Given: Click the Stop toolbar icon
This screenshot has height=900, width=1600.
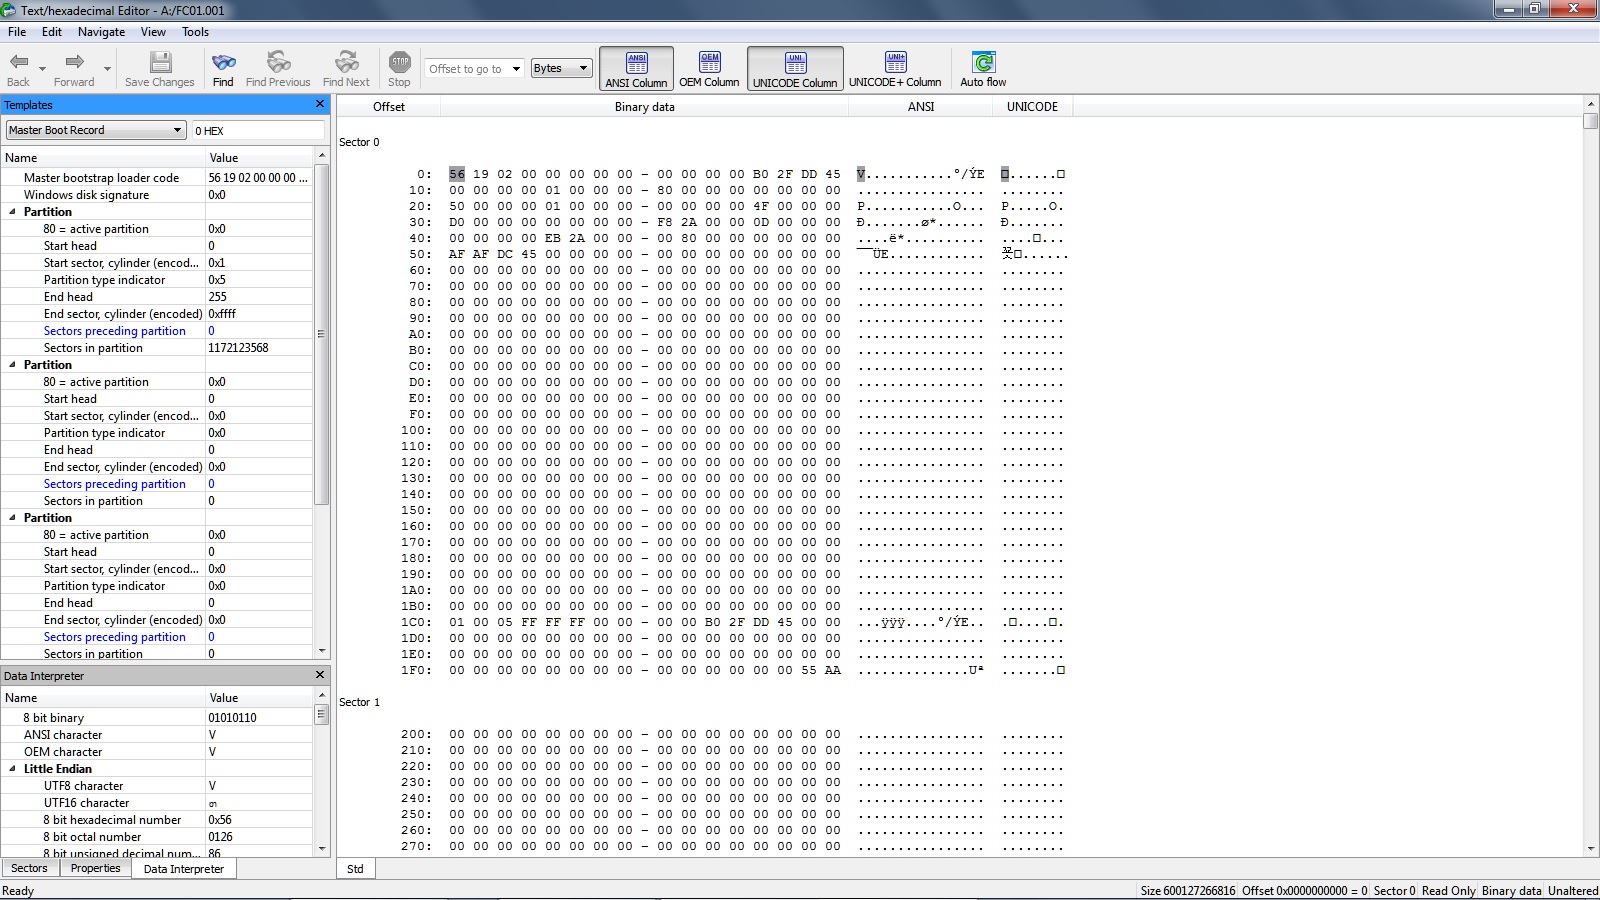Looking at the screenshot, I should click(399, 62).
